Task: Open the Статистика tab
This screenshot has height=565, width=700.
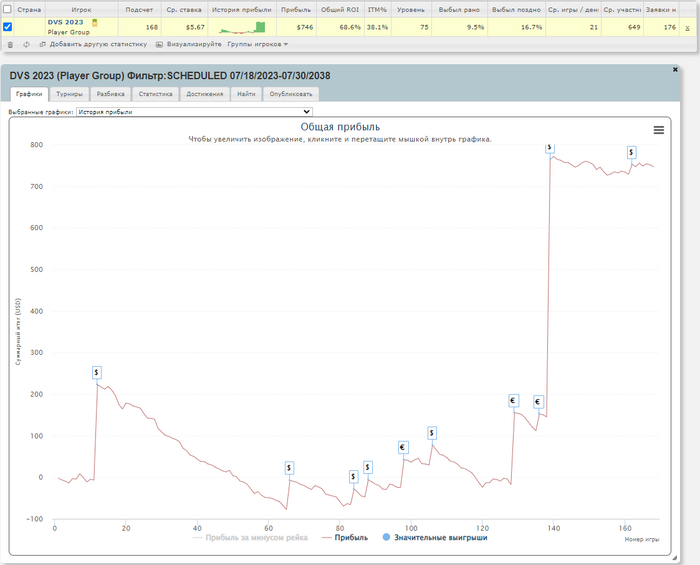Action: (155, 94)
